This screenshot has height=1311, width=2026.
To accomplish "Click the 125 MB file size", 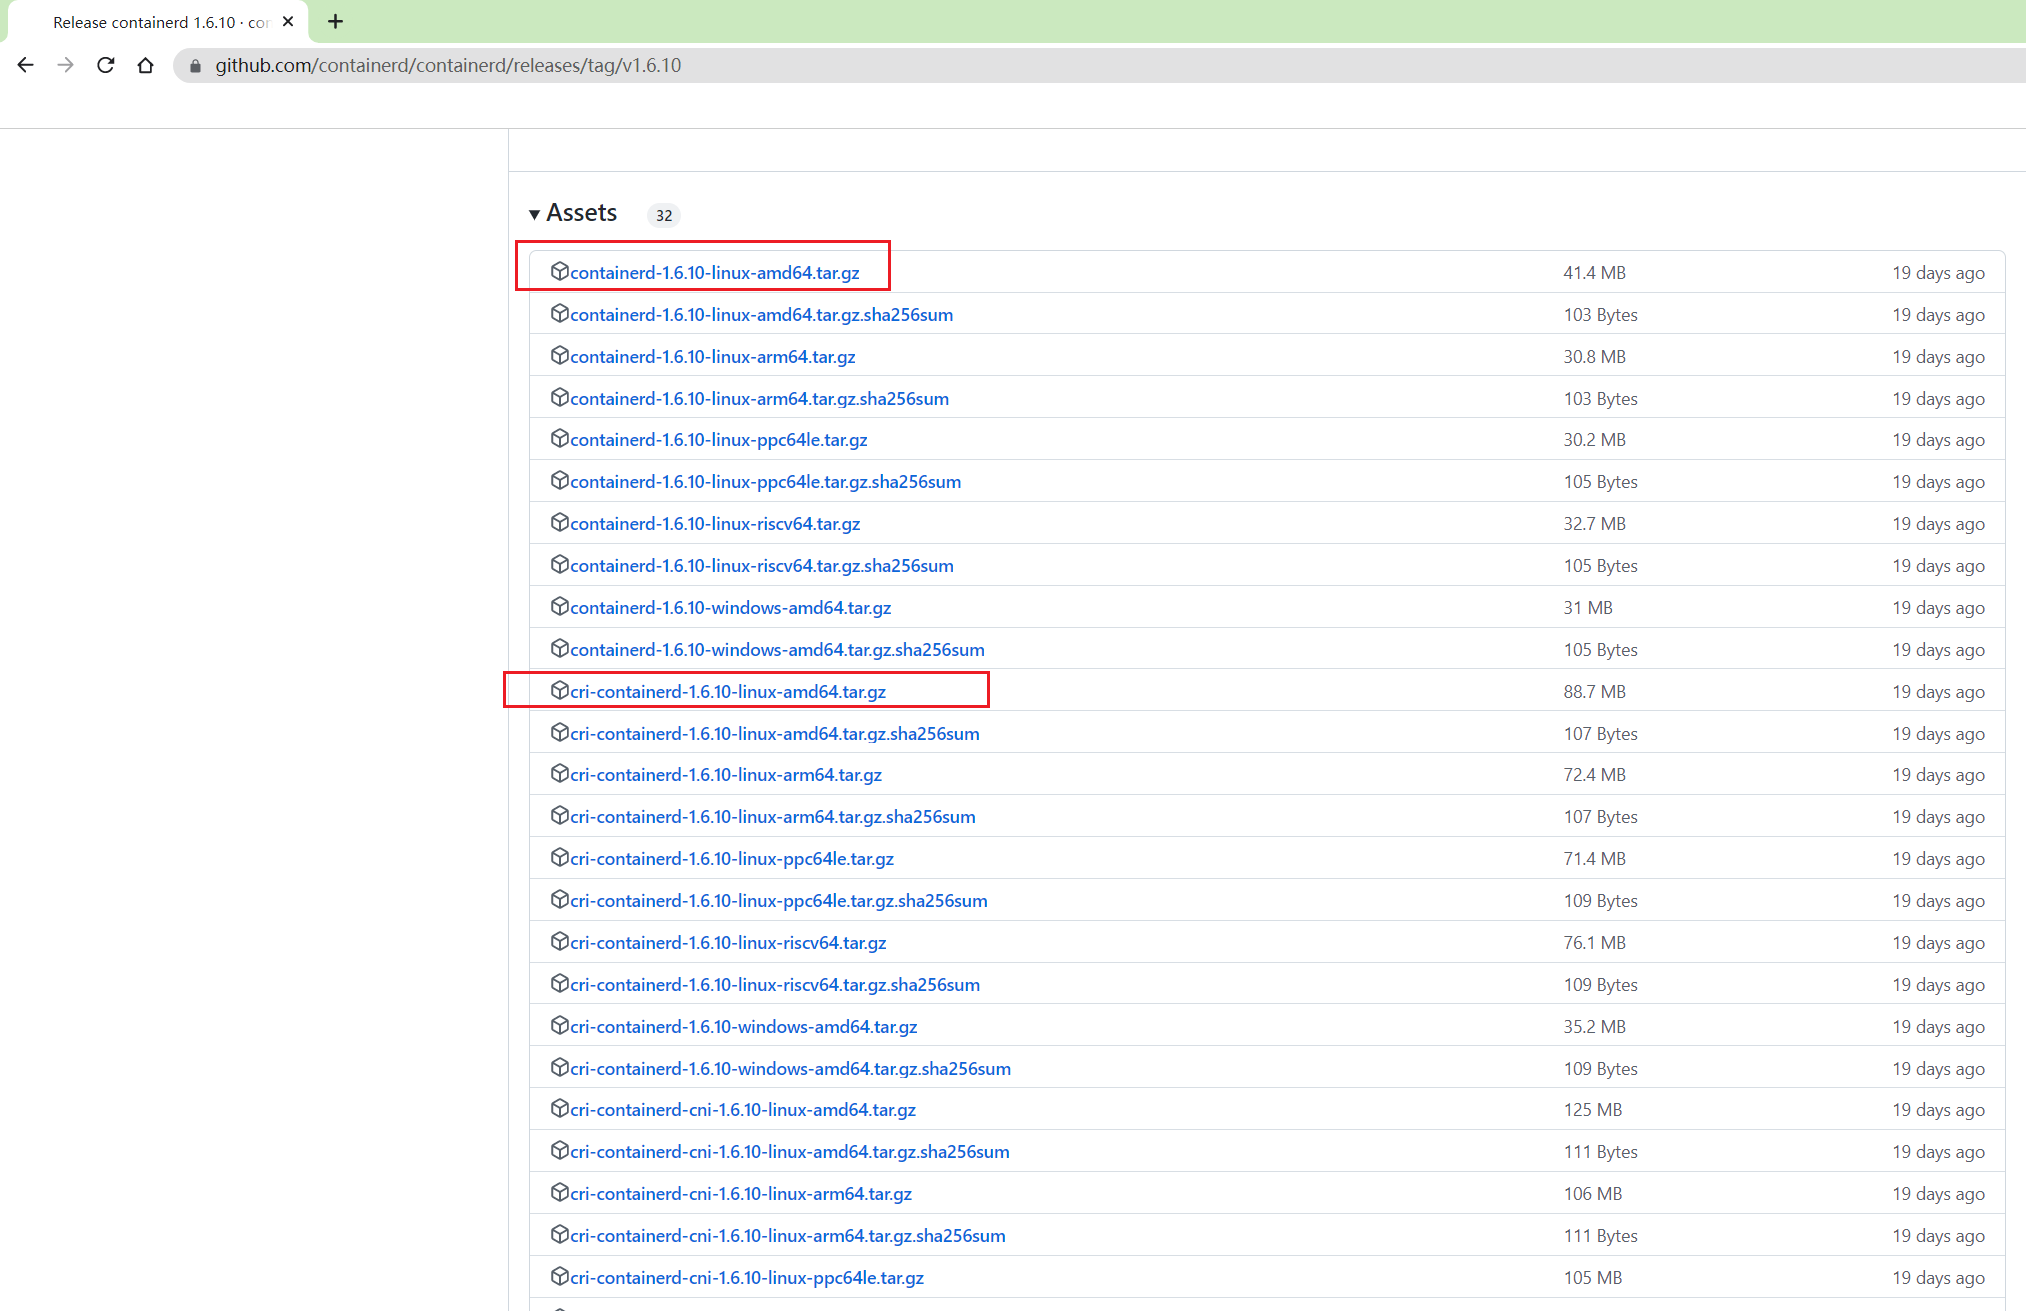I will click(1593, 1110).
